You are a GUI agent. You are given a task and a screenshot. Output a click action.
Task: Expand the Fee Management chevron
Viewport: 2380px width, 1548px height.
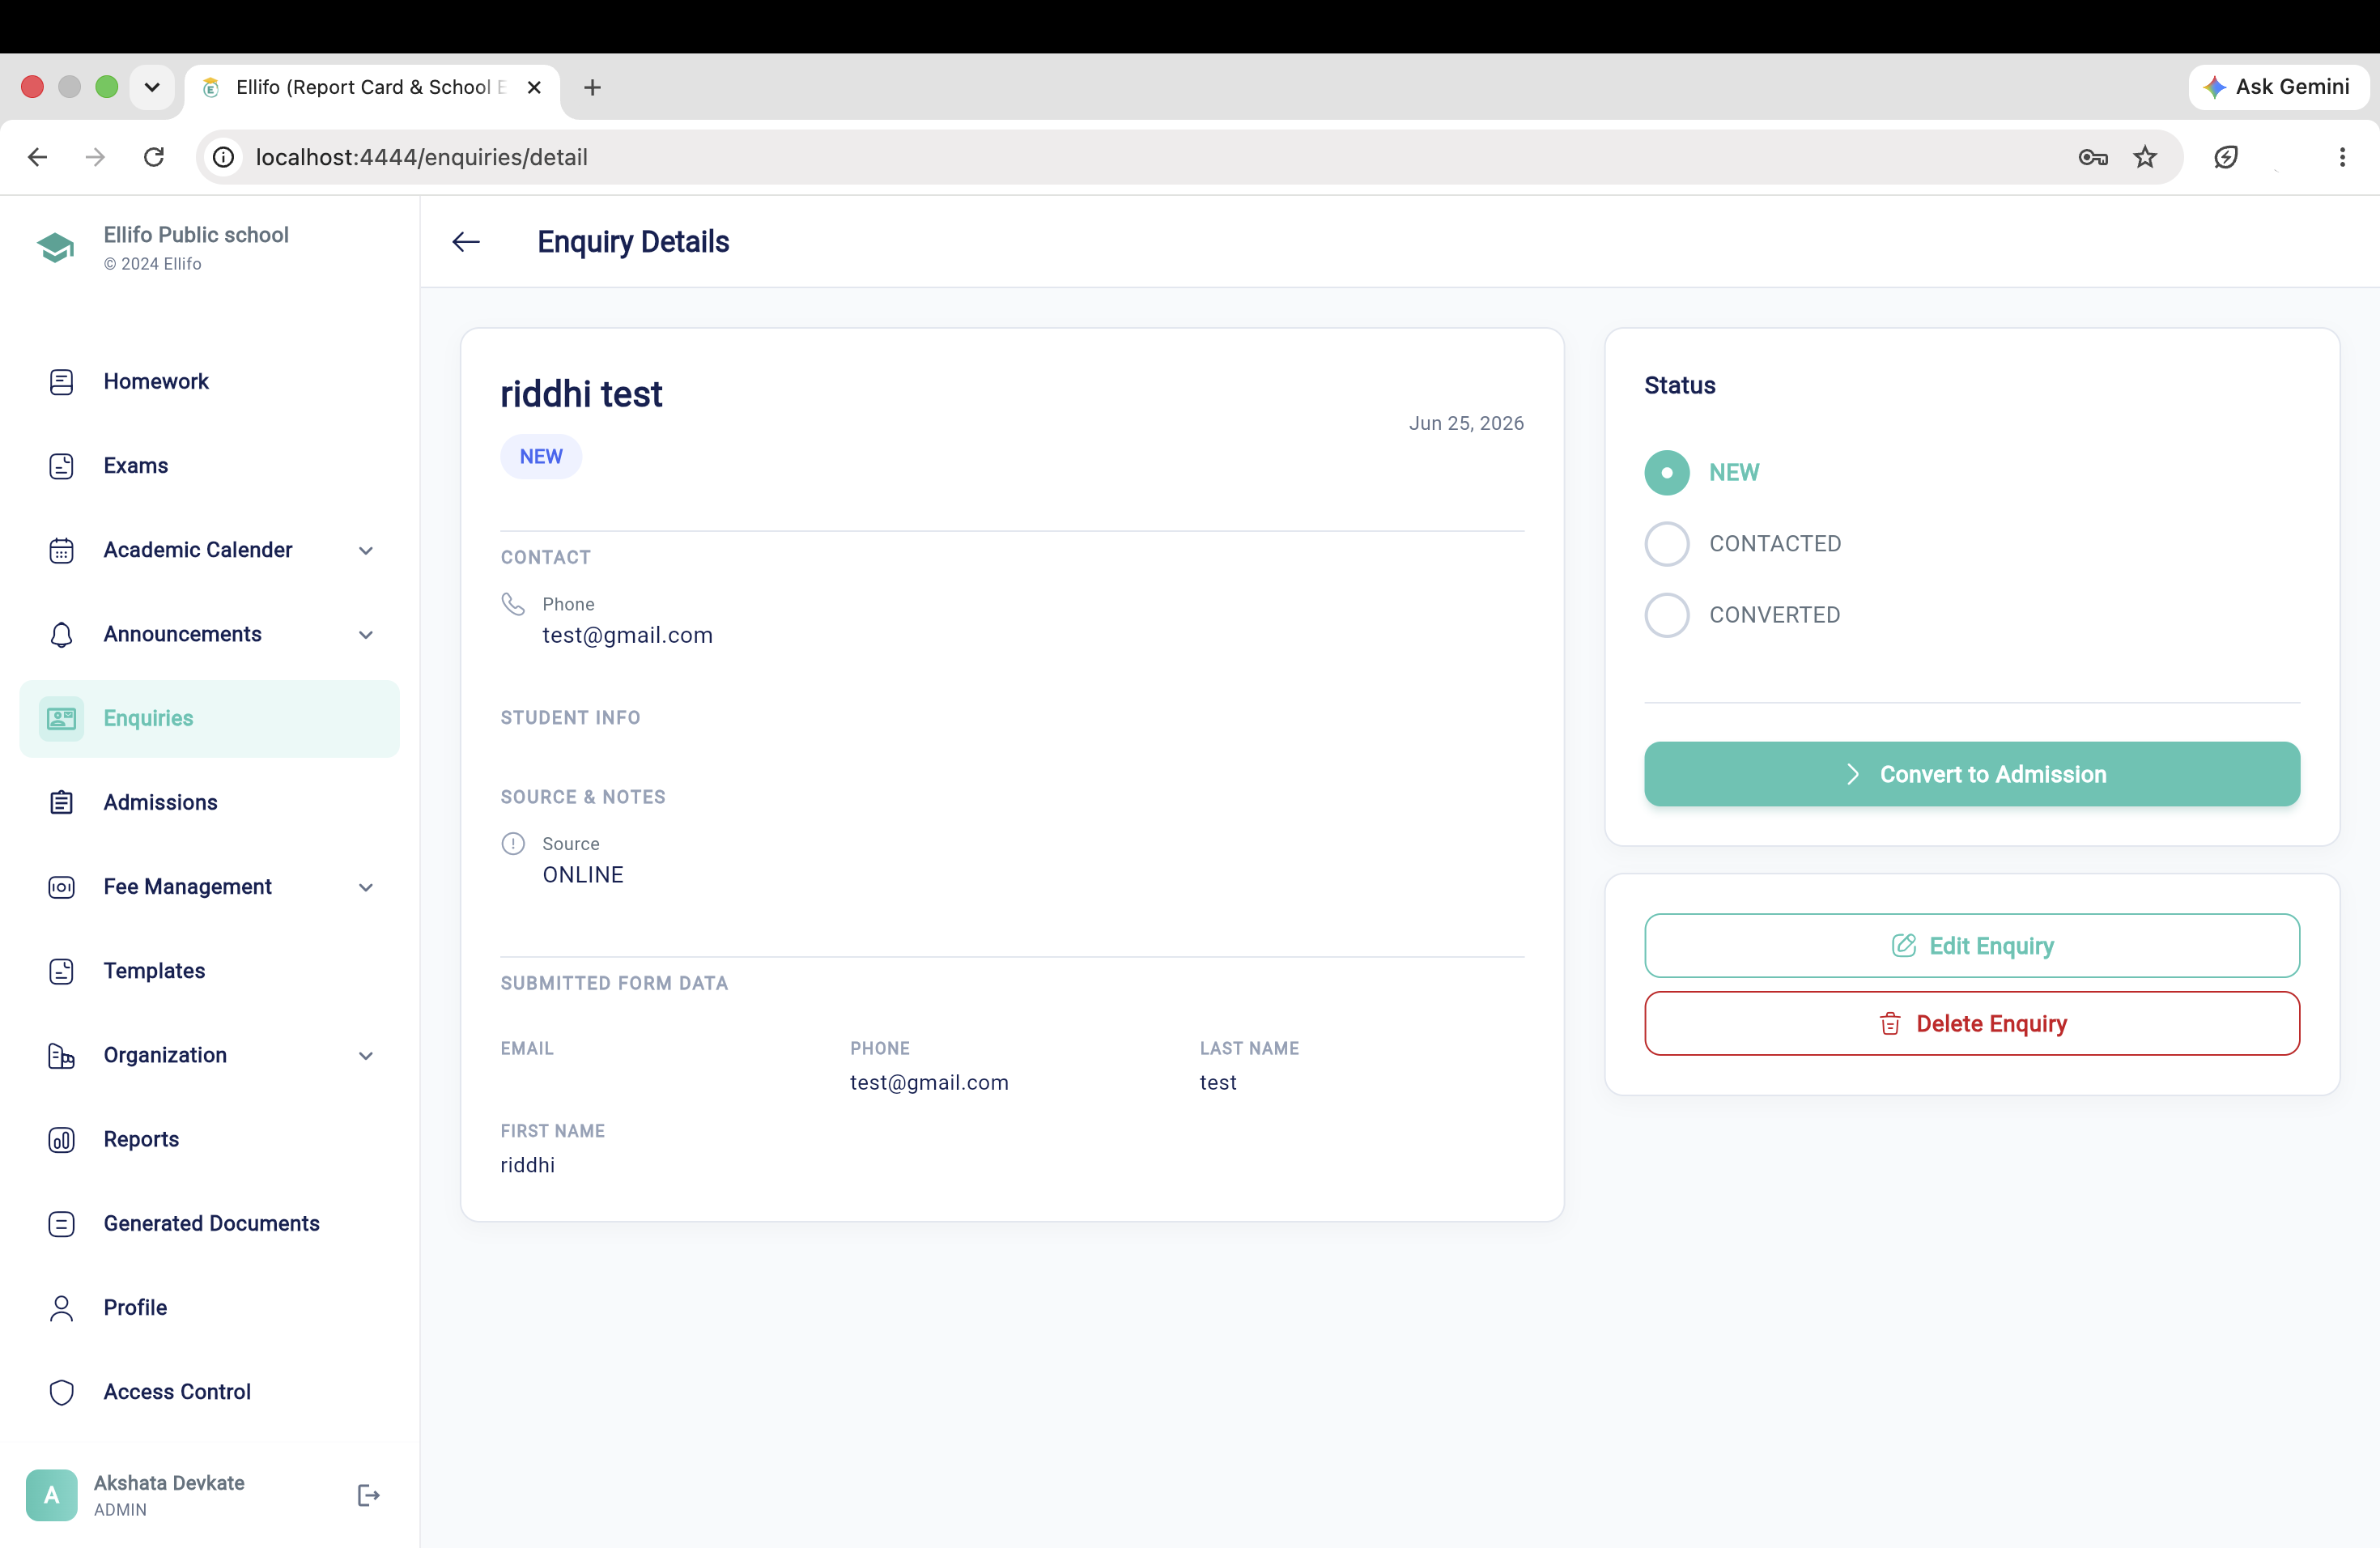366,887
